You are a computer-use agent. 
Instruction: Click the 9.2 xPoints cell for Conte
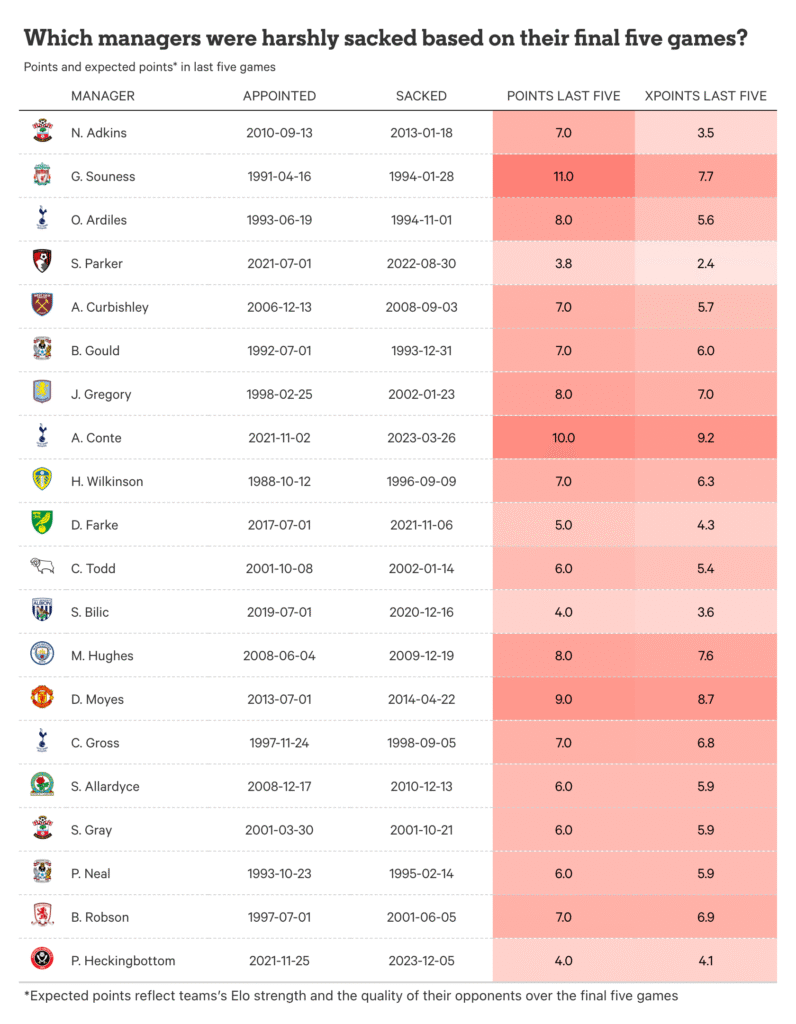[705, 437]
